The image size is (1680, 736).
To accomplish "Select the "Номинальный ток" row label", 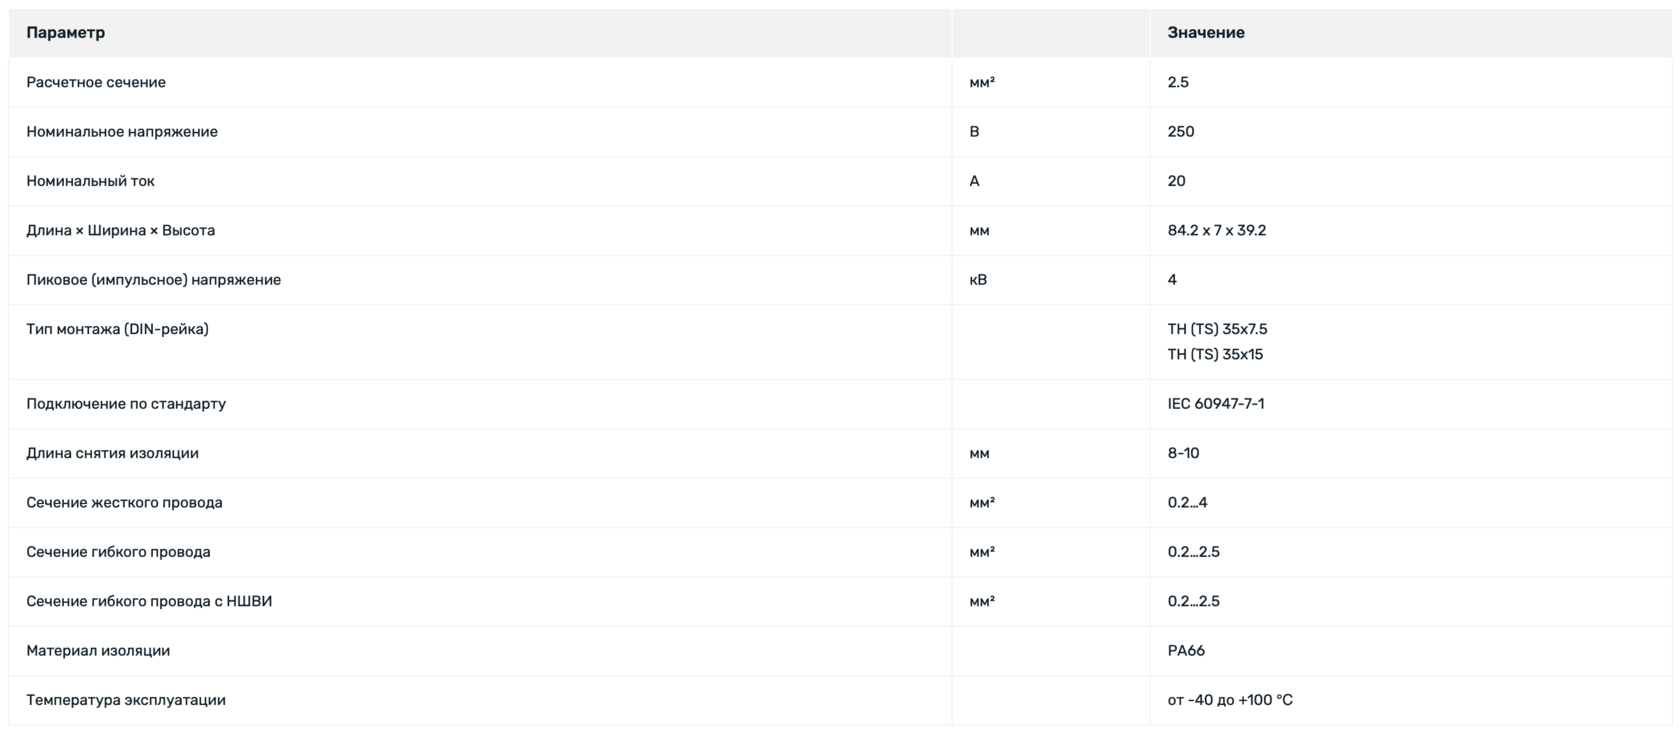I will pos(91,181).
